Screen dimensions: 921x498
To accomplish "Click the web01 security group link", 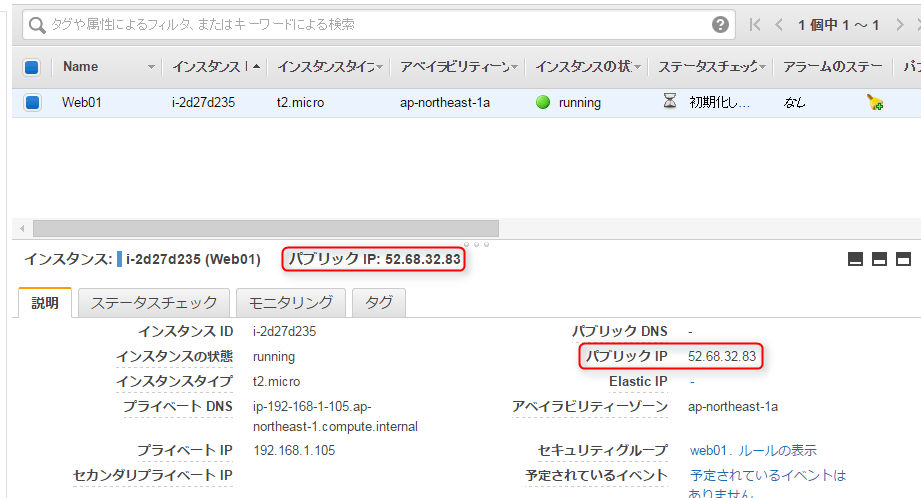I will [711, 450].
